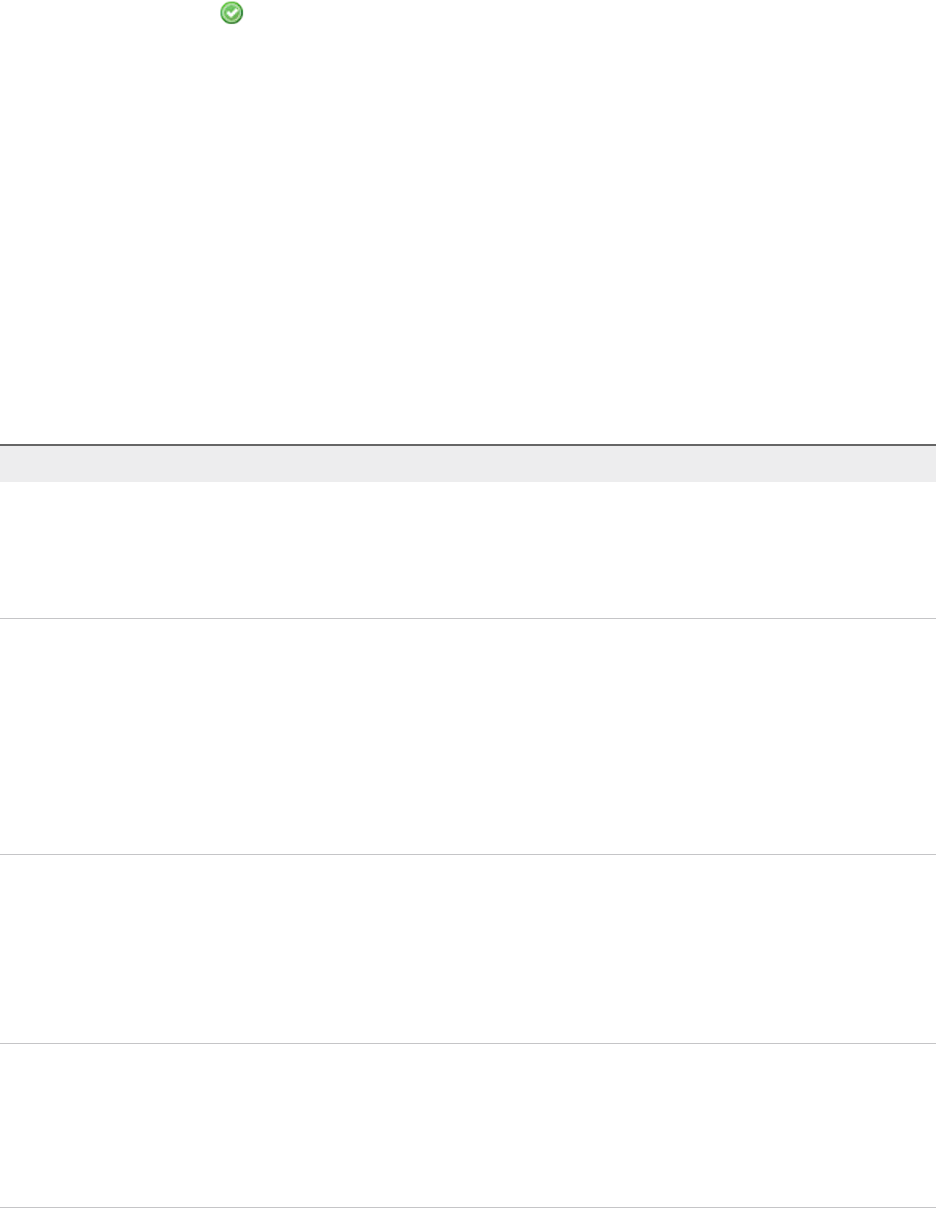Click the left side of the third blank row
Image resolution: width=936 pixels, height=1208 pixels.
(60, 949)
